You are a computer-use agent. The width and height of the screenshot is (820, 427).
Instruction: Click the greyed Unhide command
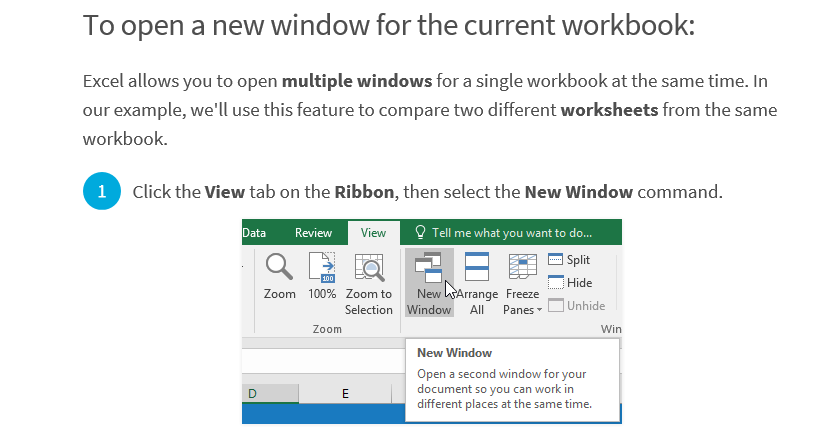[576, 306]
